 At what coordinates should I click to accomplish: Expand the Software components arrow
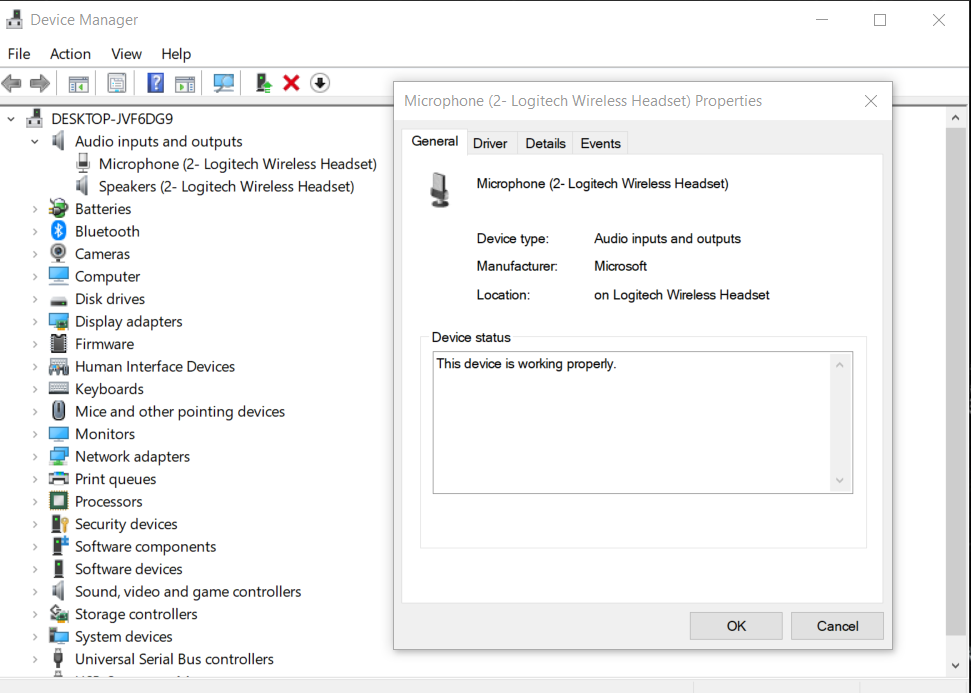point(35,547)
